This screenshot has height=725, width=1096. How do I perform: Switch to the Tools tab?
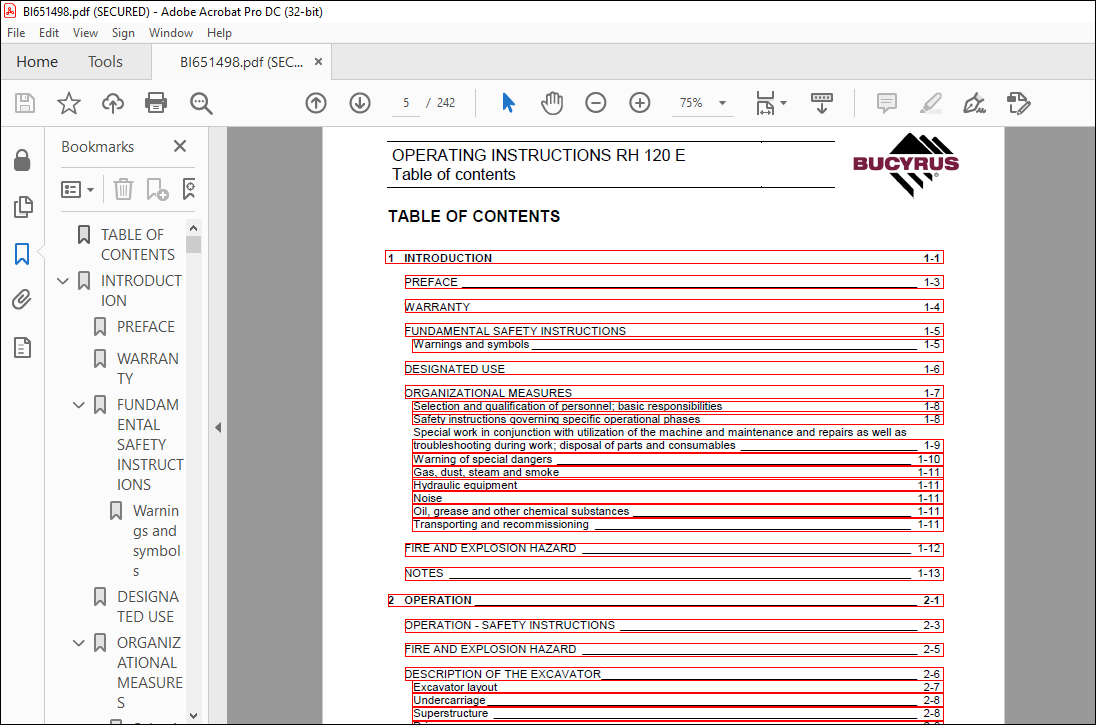(x=106, y=62)
